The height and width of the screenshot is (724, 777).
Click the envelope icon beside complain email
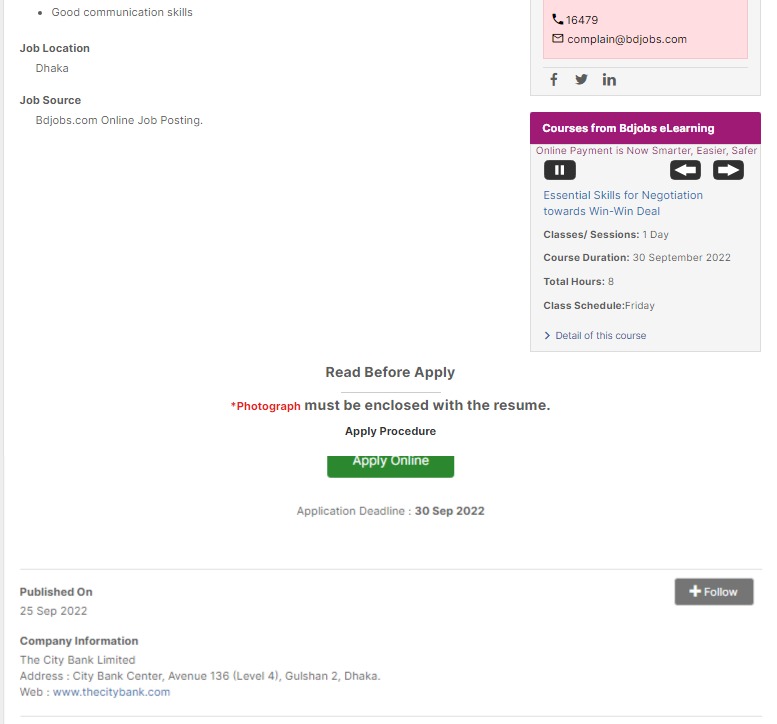(558, 38)
